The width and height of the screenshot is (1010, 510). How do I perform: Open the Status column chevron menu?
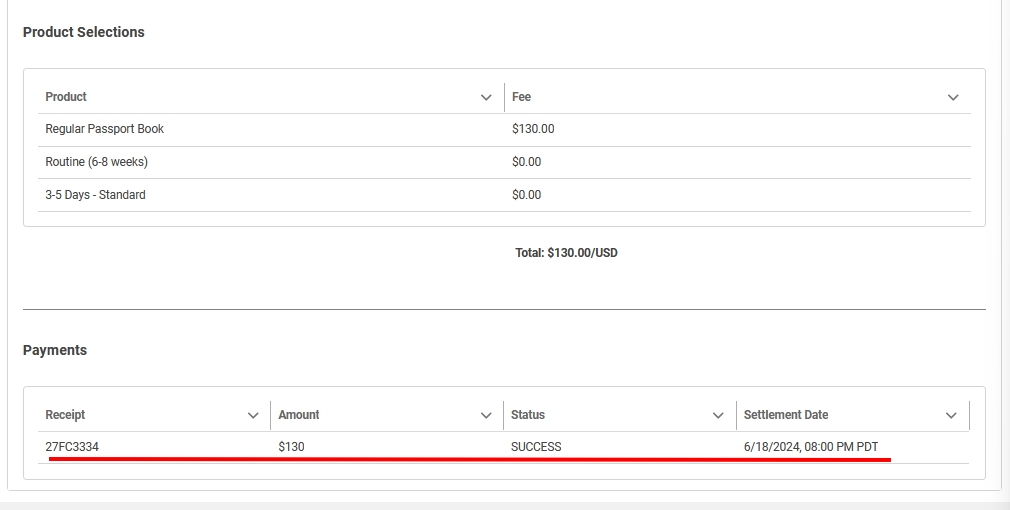[x=718, y=416]
